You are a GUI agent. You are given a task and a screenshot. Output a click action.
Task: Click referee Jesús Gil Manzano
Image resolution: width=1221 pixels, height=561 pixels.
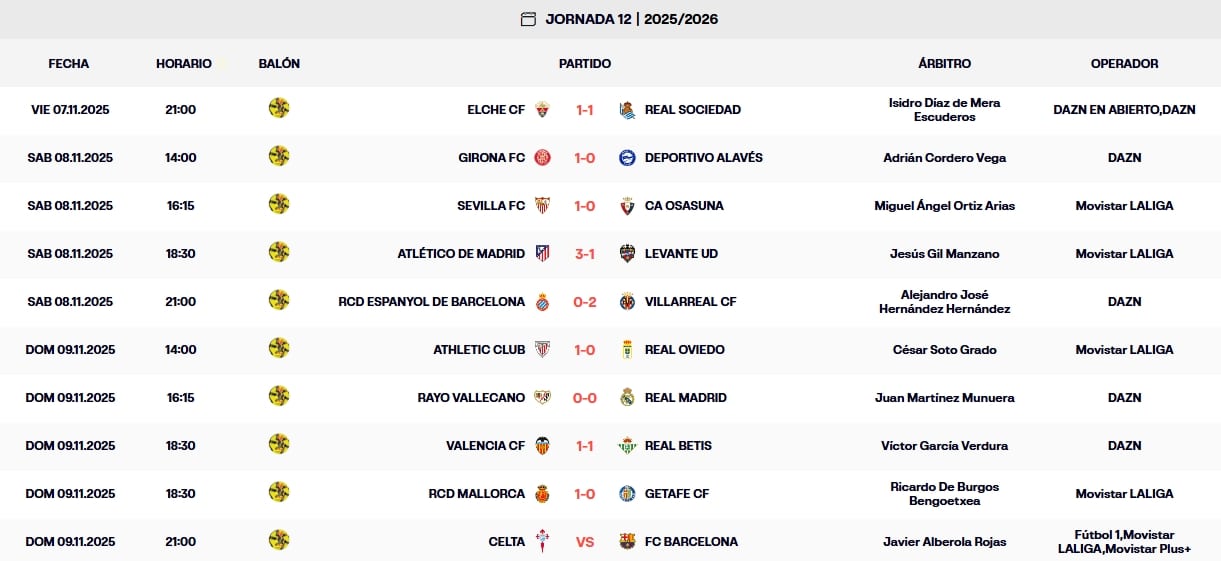click(944, 254)
